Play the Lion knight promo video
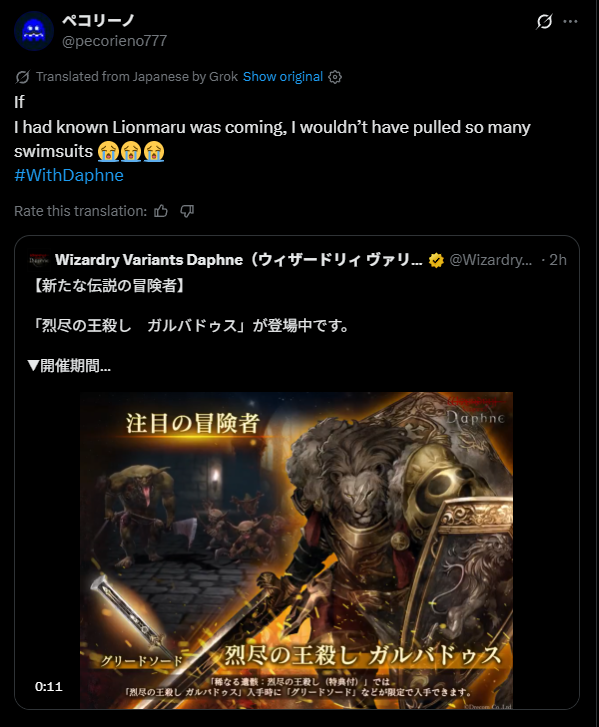This screenshot has height=727, width=599. 296,550
